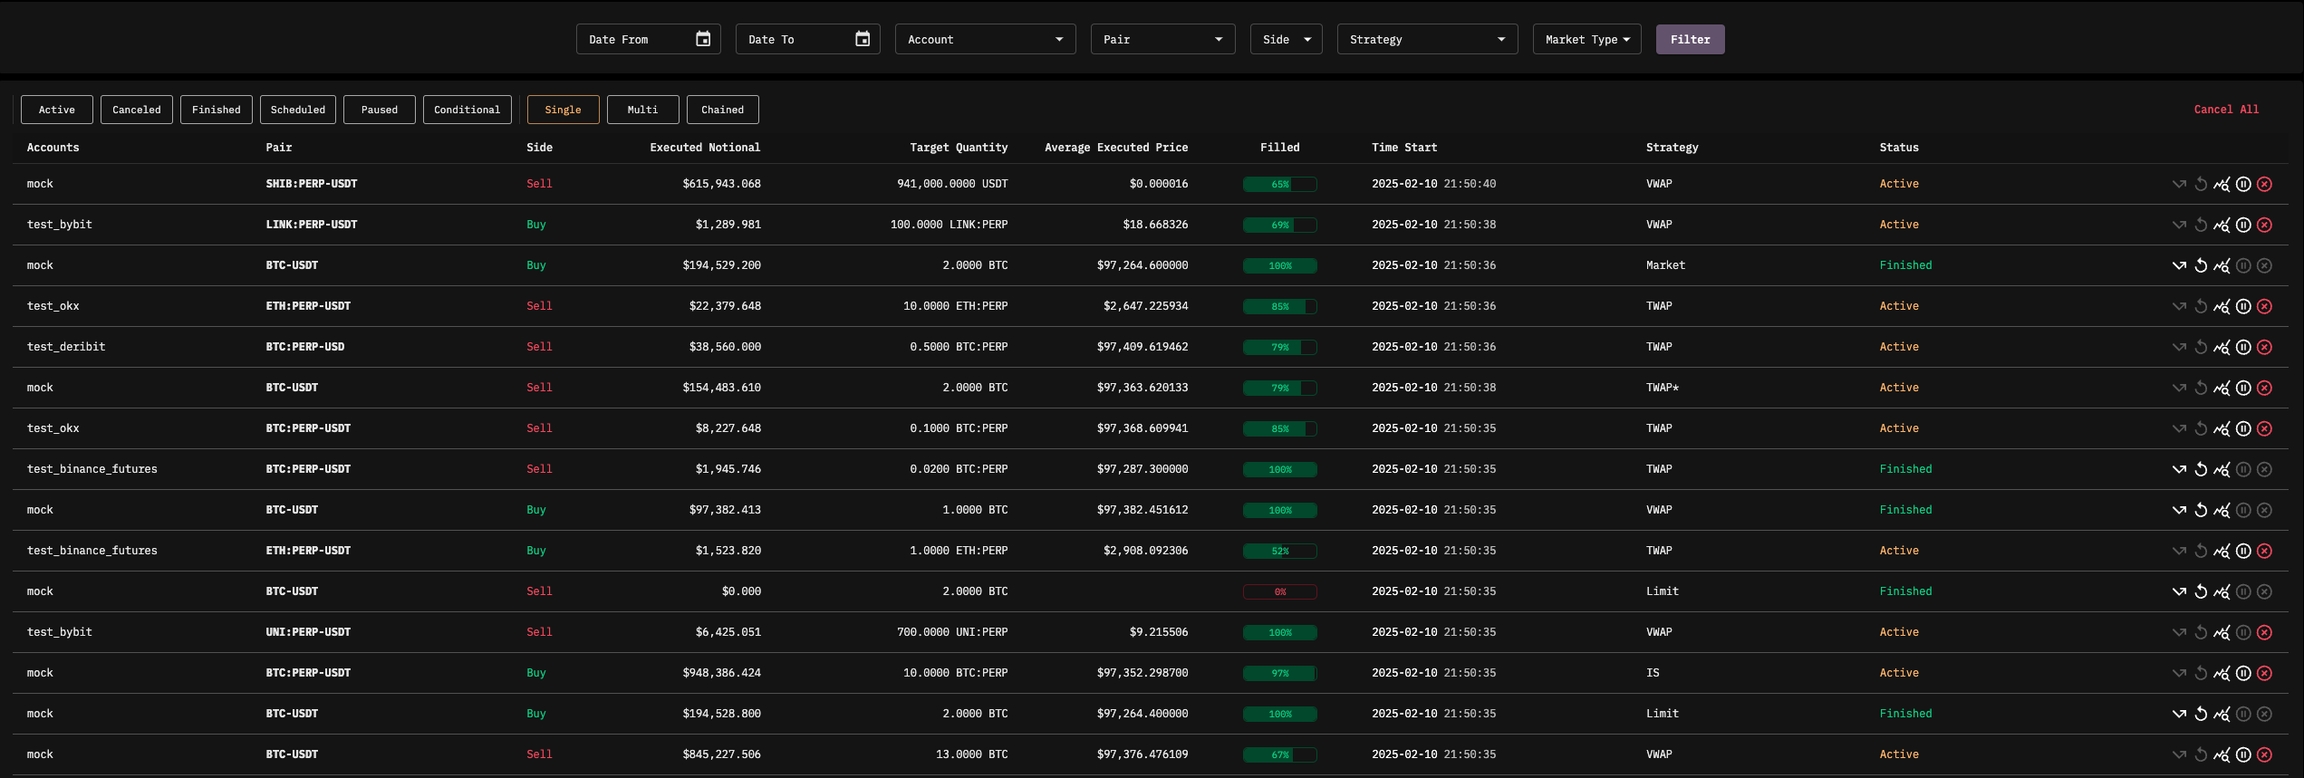
Task: Click the purple Filter button
Action: point(1690,39)
